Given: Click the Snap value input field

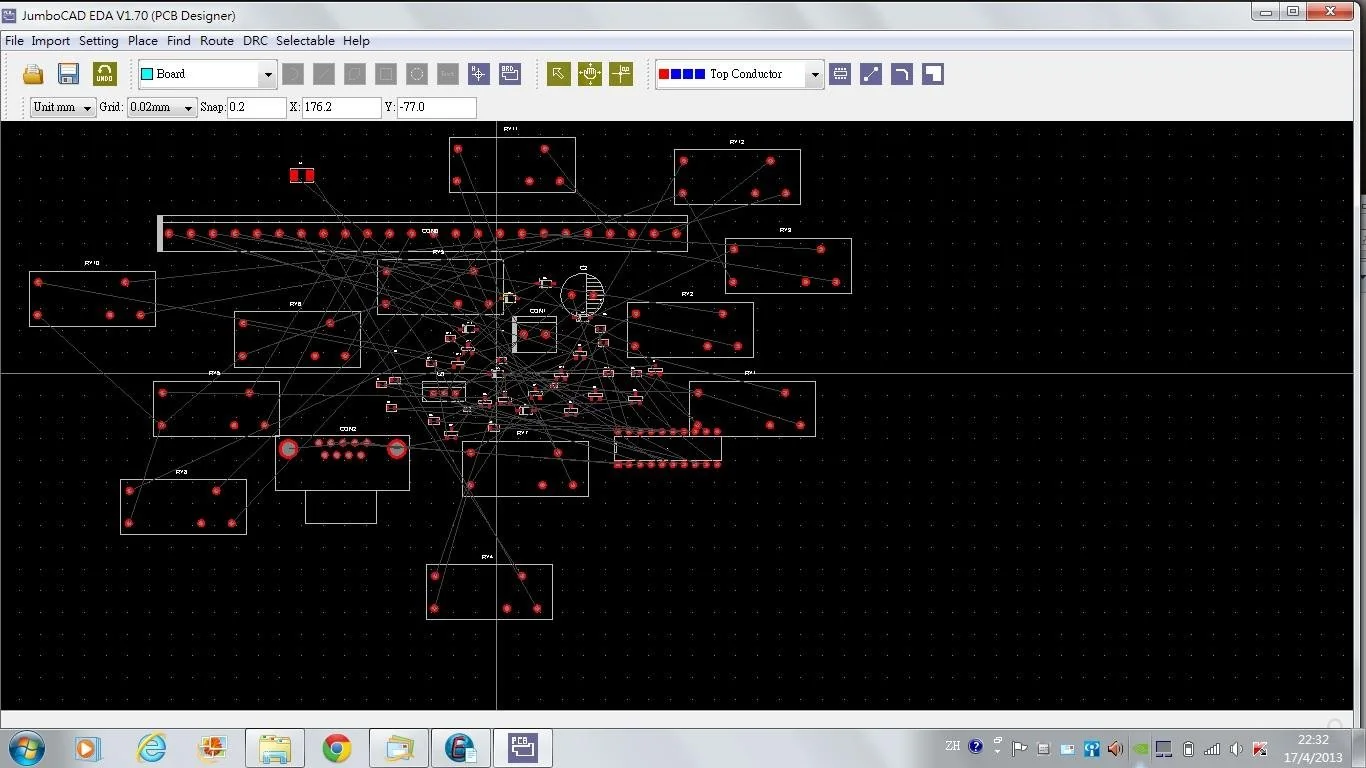Looking at the screenshot, I should pyautogui.click(x=256, y=107).
